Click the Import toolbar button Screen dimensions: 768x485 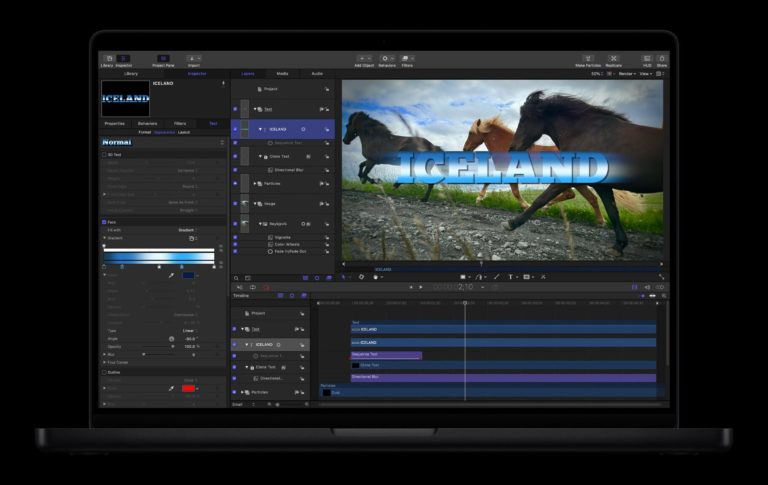coord(193,59)
